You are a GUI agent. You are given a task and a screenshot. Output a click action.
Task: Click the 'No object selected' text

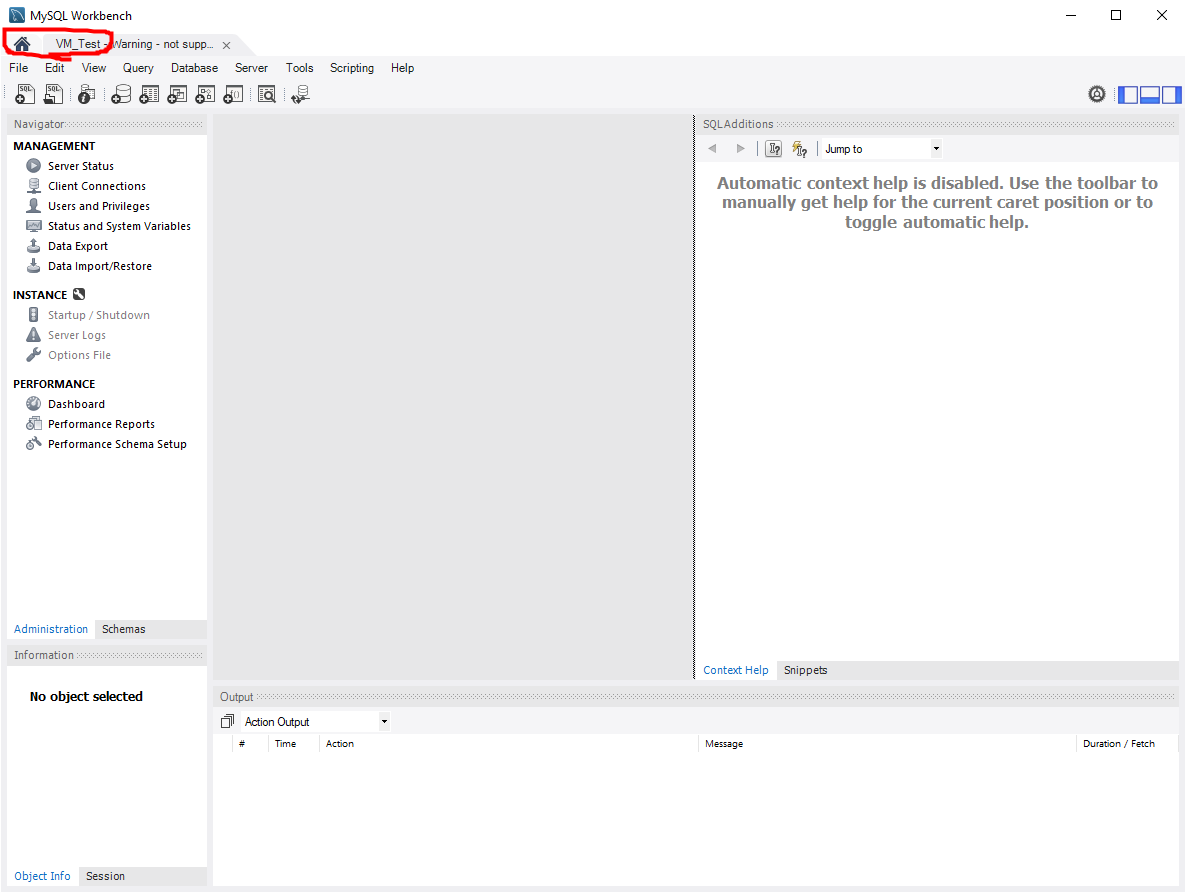point(86,696)
